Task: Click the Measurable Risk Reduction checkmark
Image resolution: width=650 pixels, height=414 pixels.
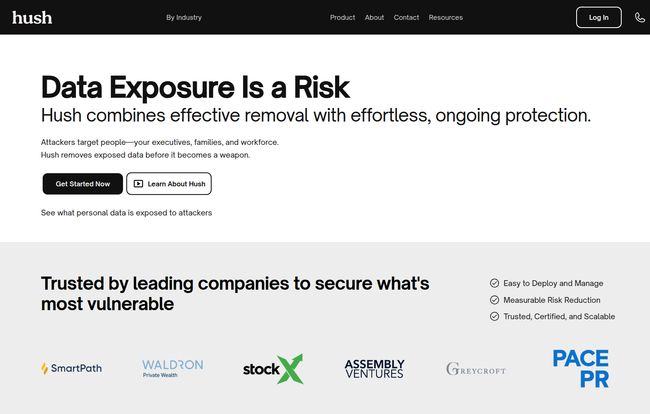Action: pyautogui.click(x=494, y=300)
